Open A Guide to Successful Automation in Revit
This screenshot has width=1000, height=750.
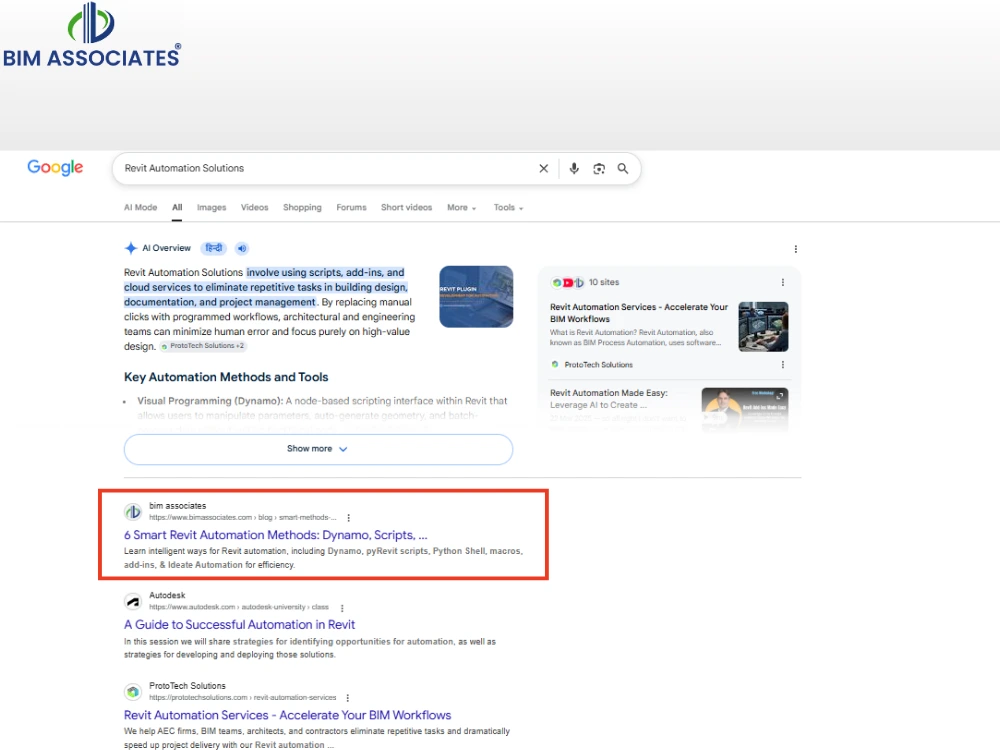click(x=239, y=624)
